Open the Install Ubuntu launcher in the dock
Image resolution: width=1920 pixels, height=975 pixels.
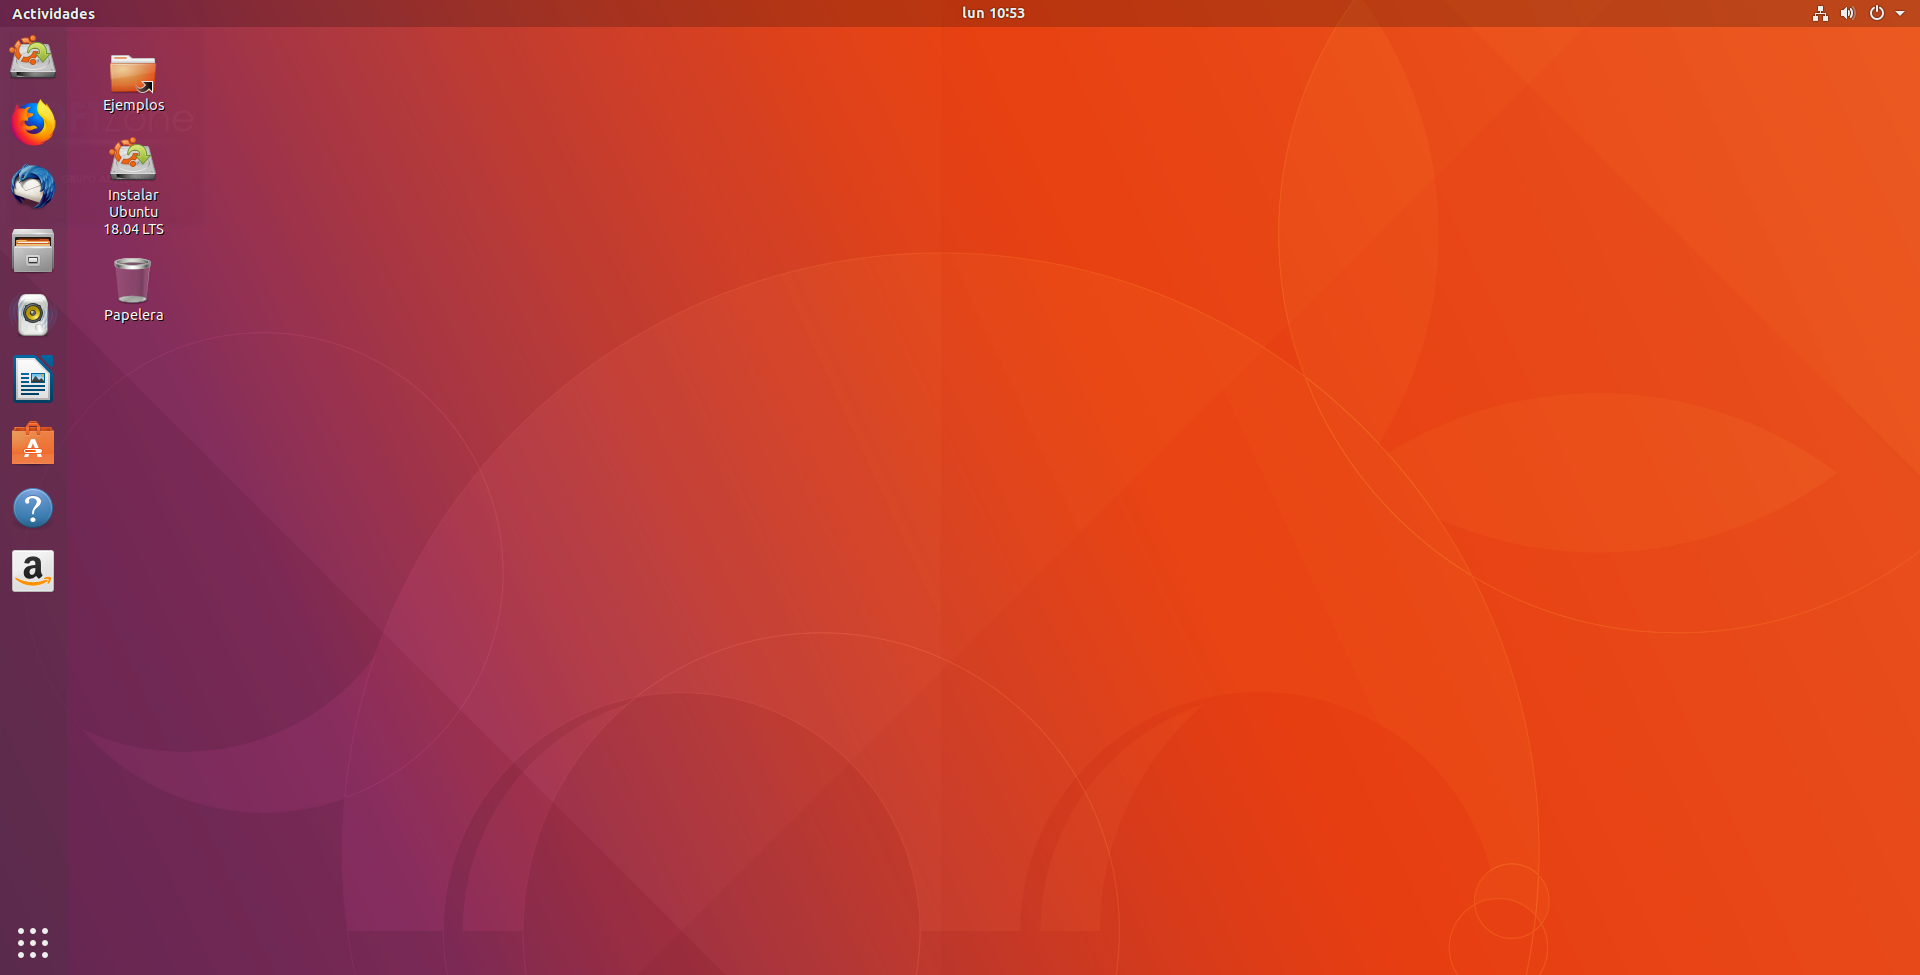(x=33, y=58)
